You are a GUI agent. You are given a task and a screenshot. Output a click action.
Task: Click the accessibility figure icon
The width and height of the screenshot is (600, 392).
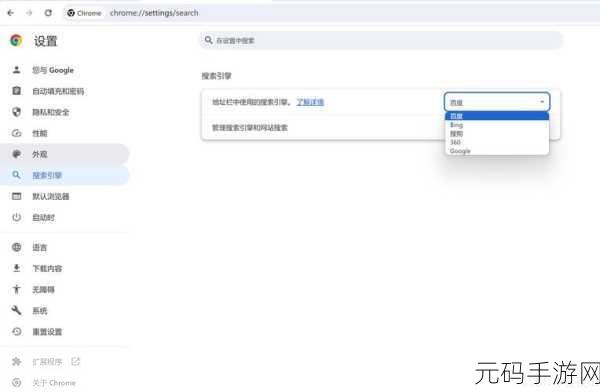click(16, 289)
